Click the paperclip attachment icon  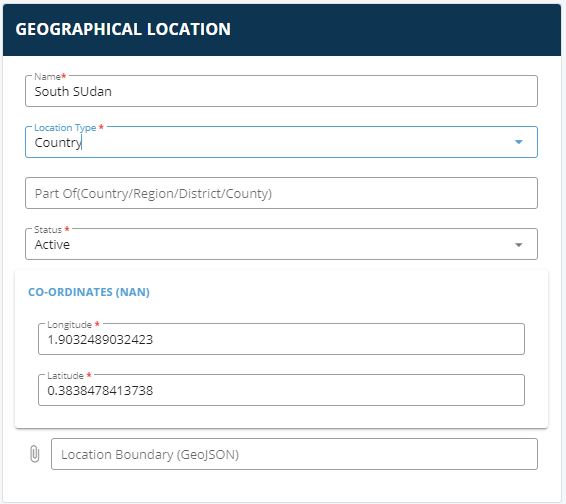[x=34, y=454]
